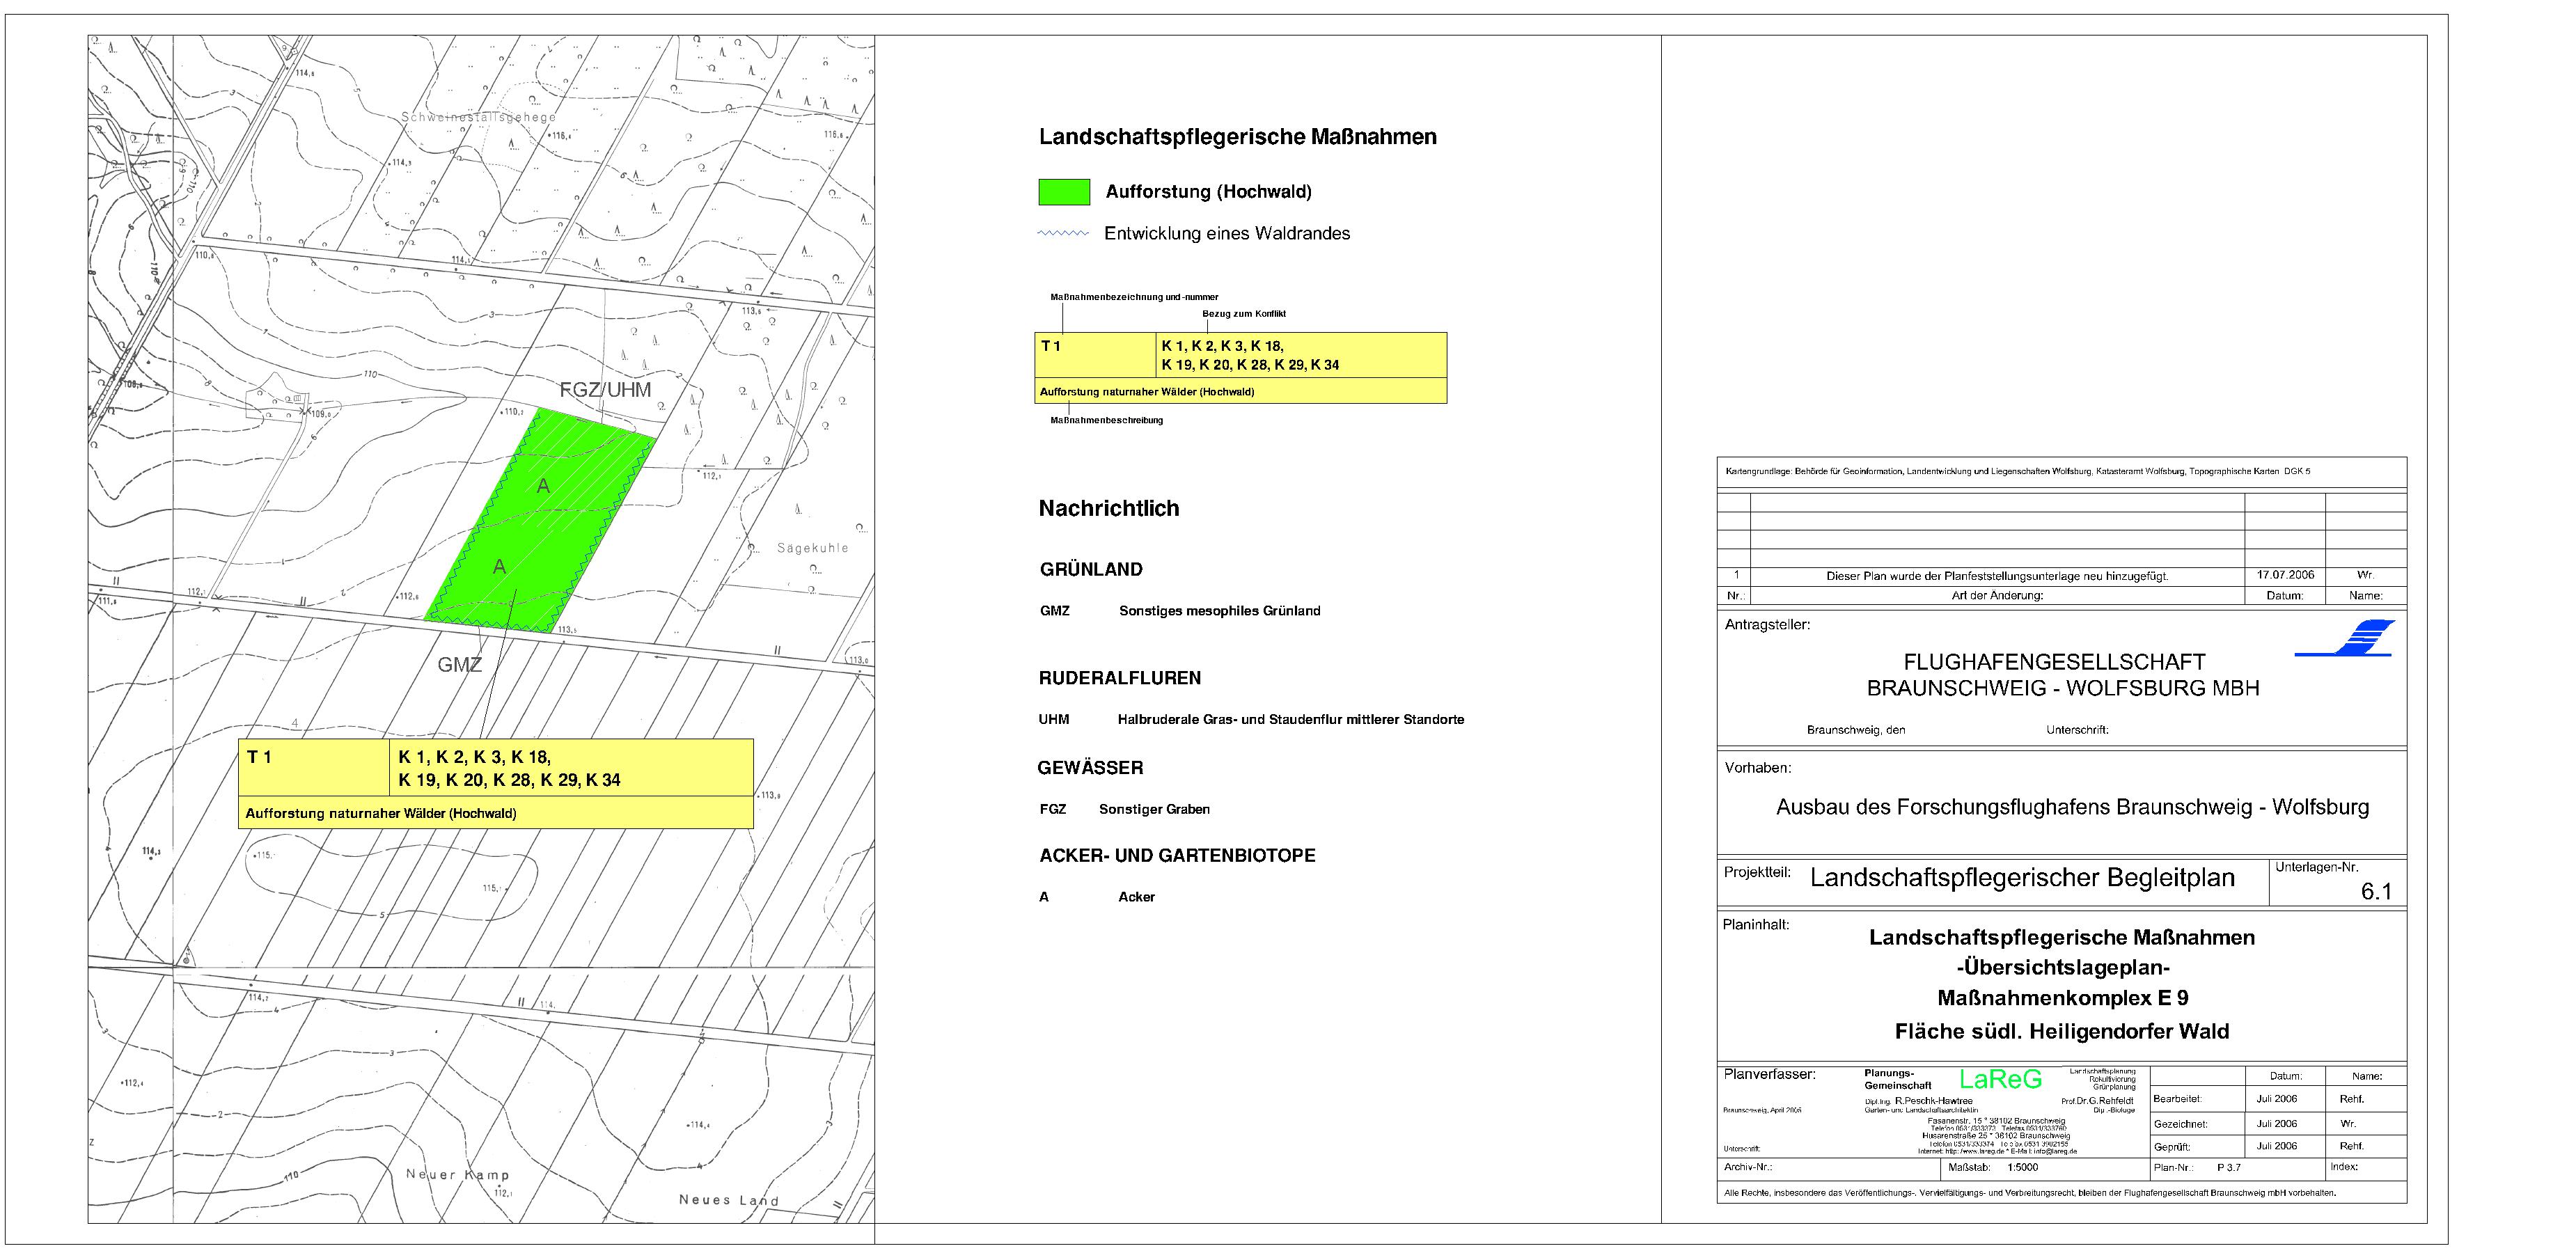Click the 'Neues Land' place name on map
The height and width of the screenshot is (1253, 2576).
pos(728,1200)
